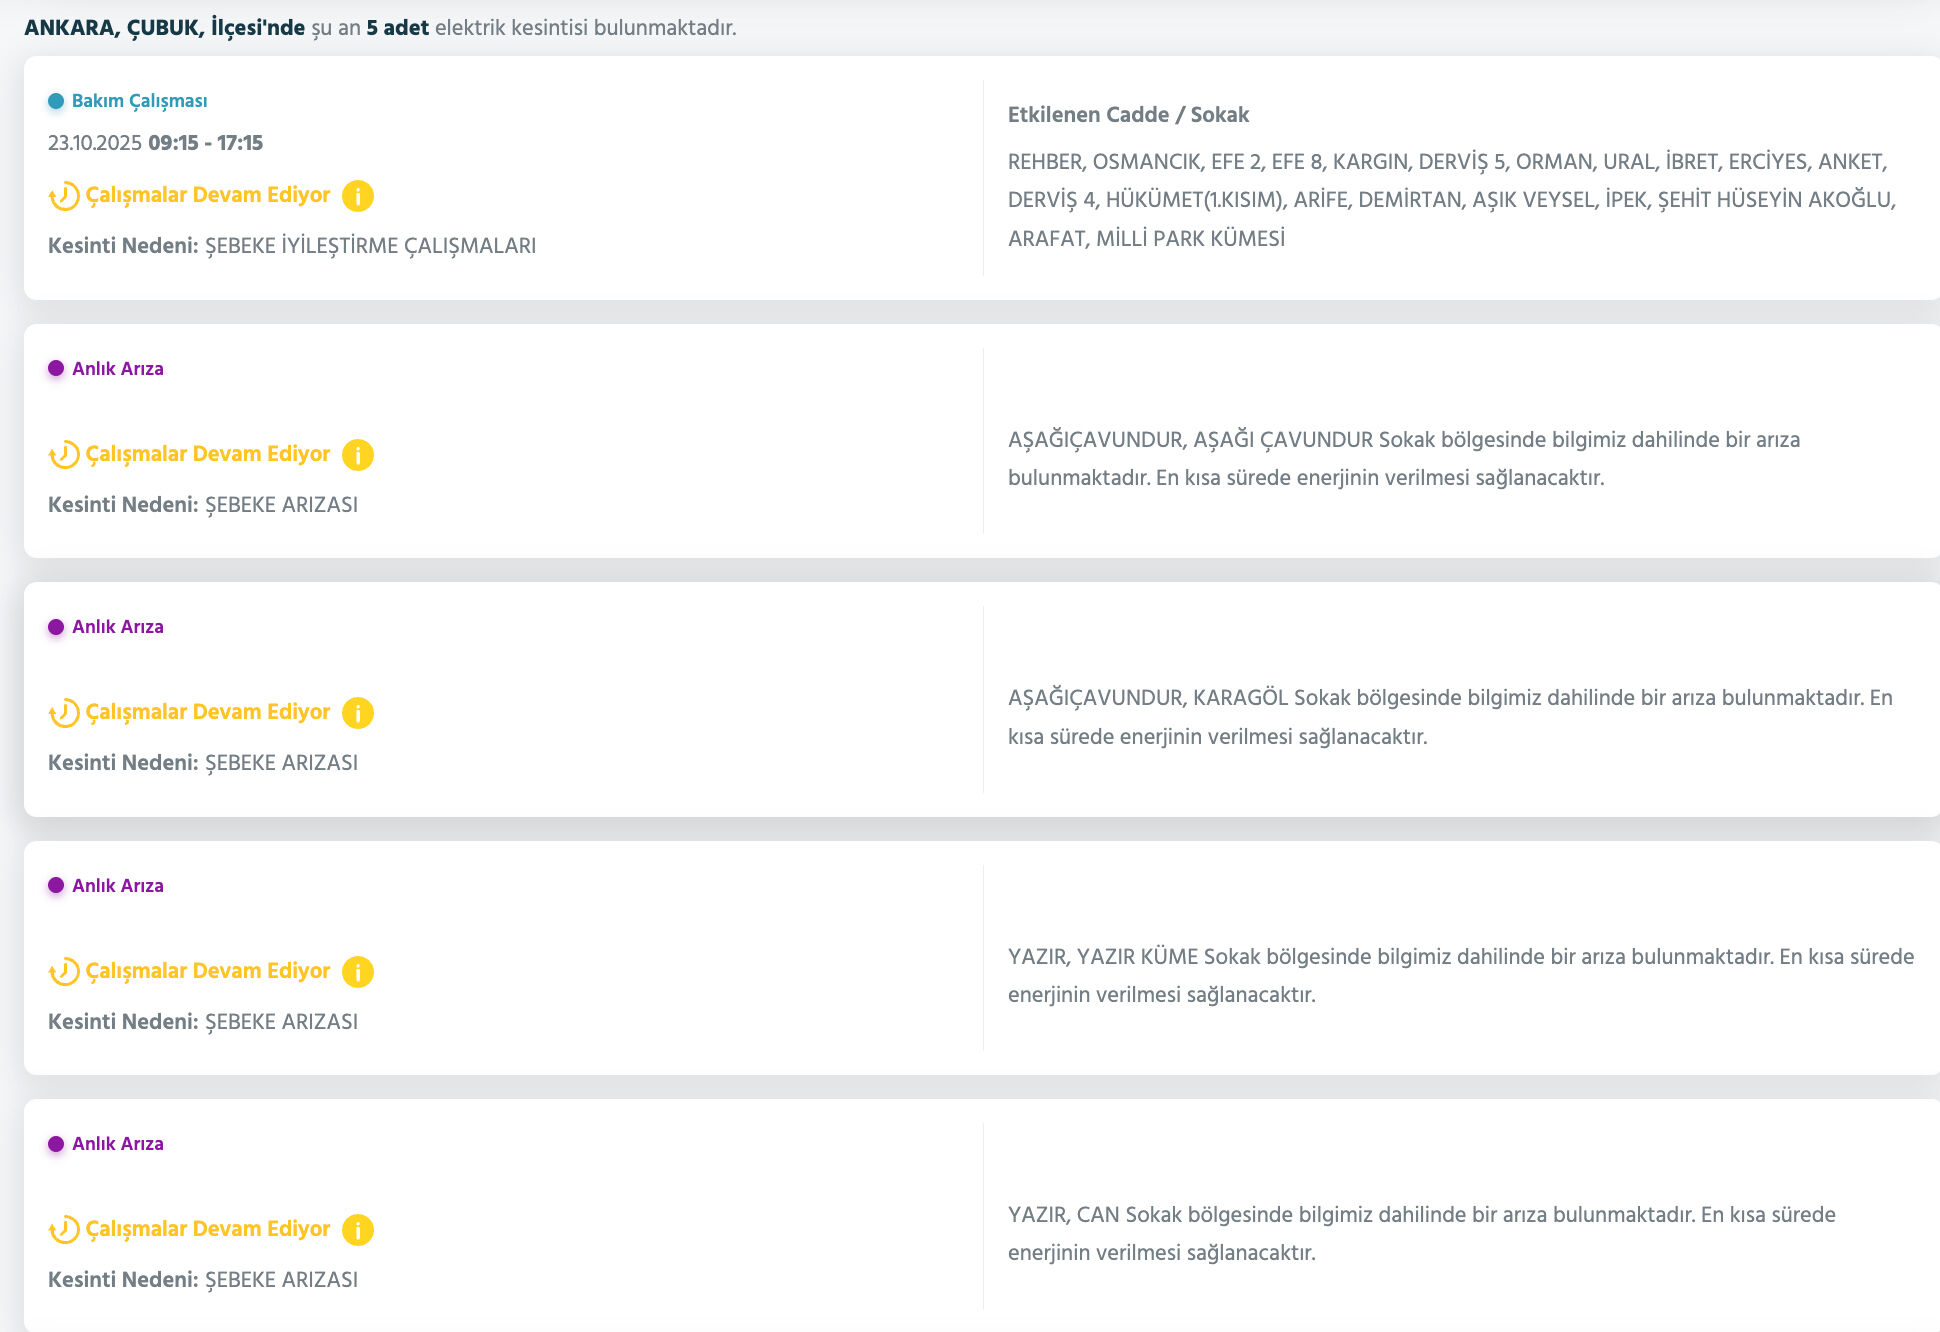This screenshot has height=1332, width=1940.
Task: Click the 09:15 - 17:15 outage time
Action: [205, 143]
